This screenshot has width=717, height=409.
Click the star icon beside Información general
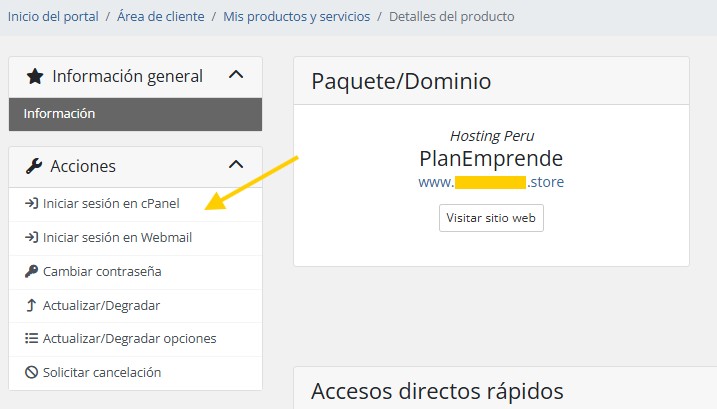pos(35,76)
